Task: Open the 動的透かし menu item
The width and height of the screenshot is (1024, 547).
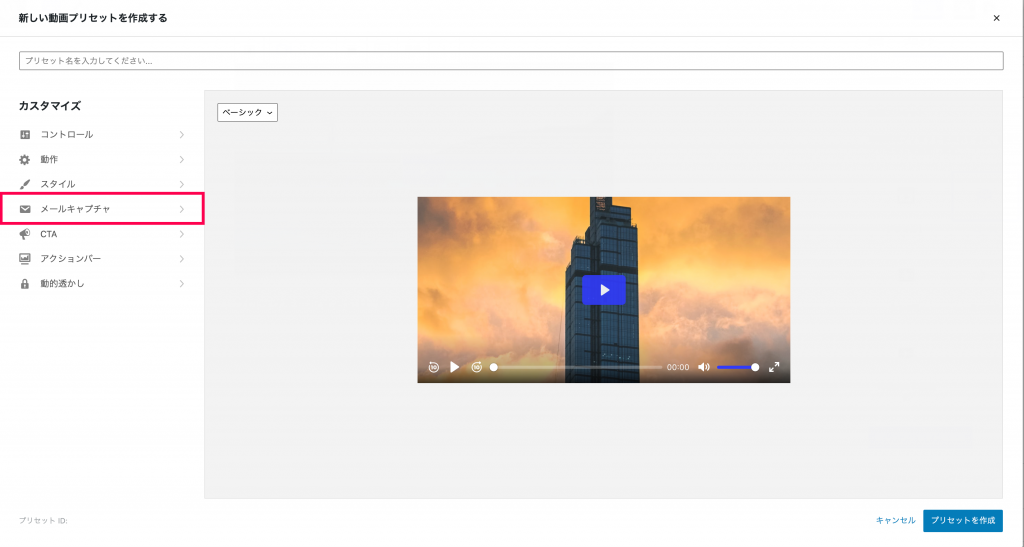Action: 103,284
